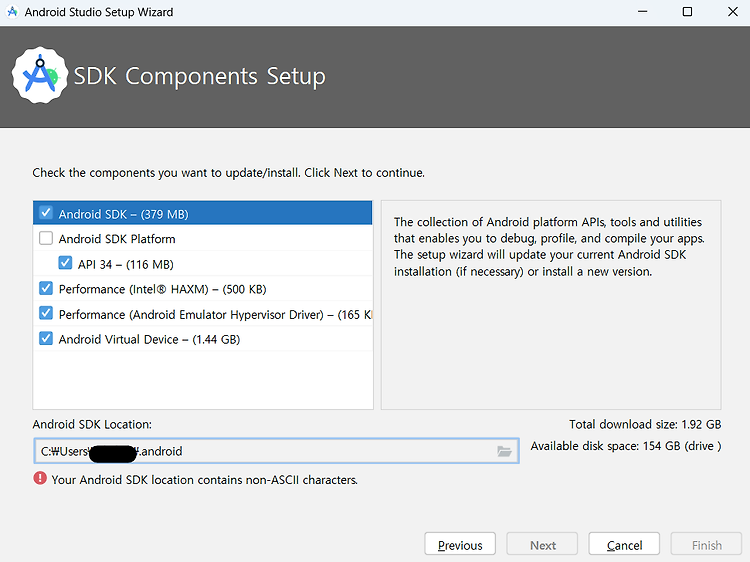Select the API 34 – (116 MB) row text

pos(126,264)
